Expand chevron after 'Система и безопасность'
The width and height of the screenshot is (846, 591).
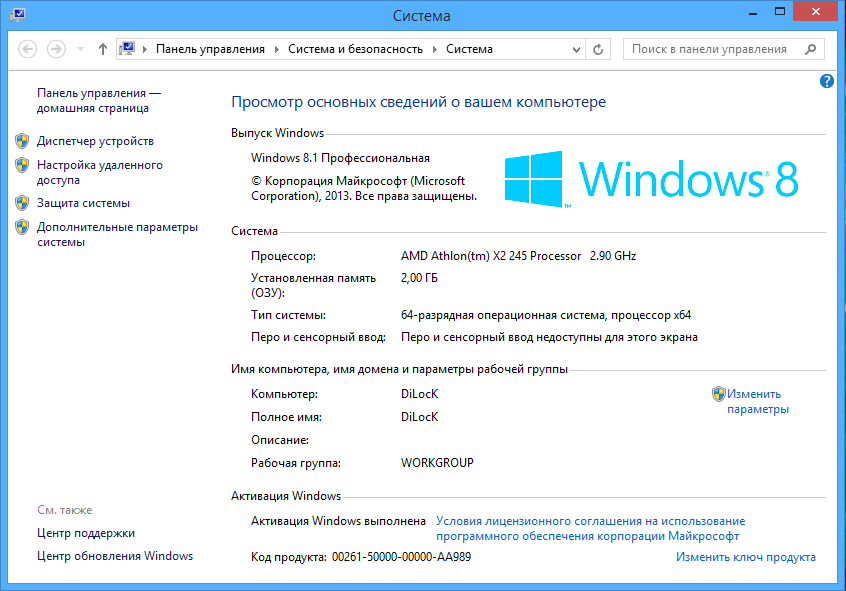click(435, 49)
